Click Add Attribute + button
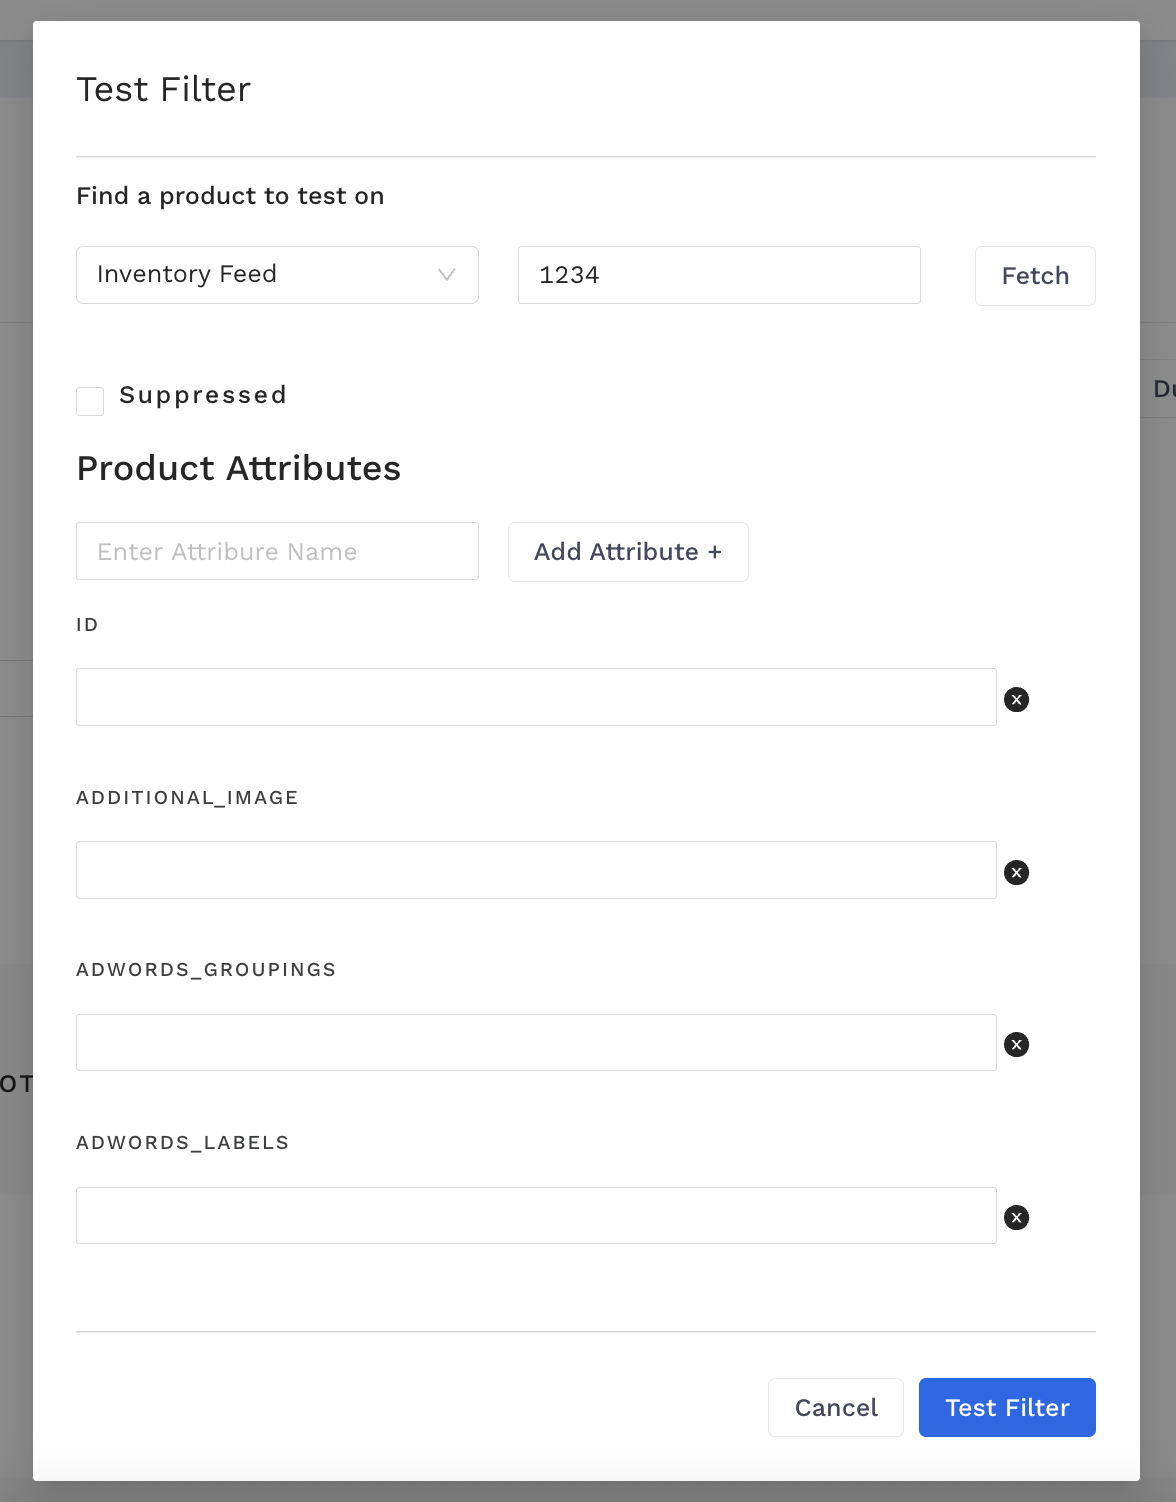The width and height of the screenshot is (1176, 1502). (627, 552)
